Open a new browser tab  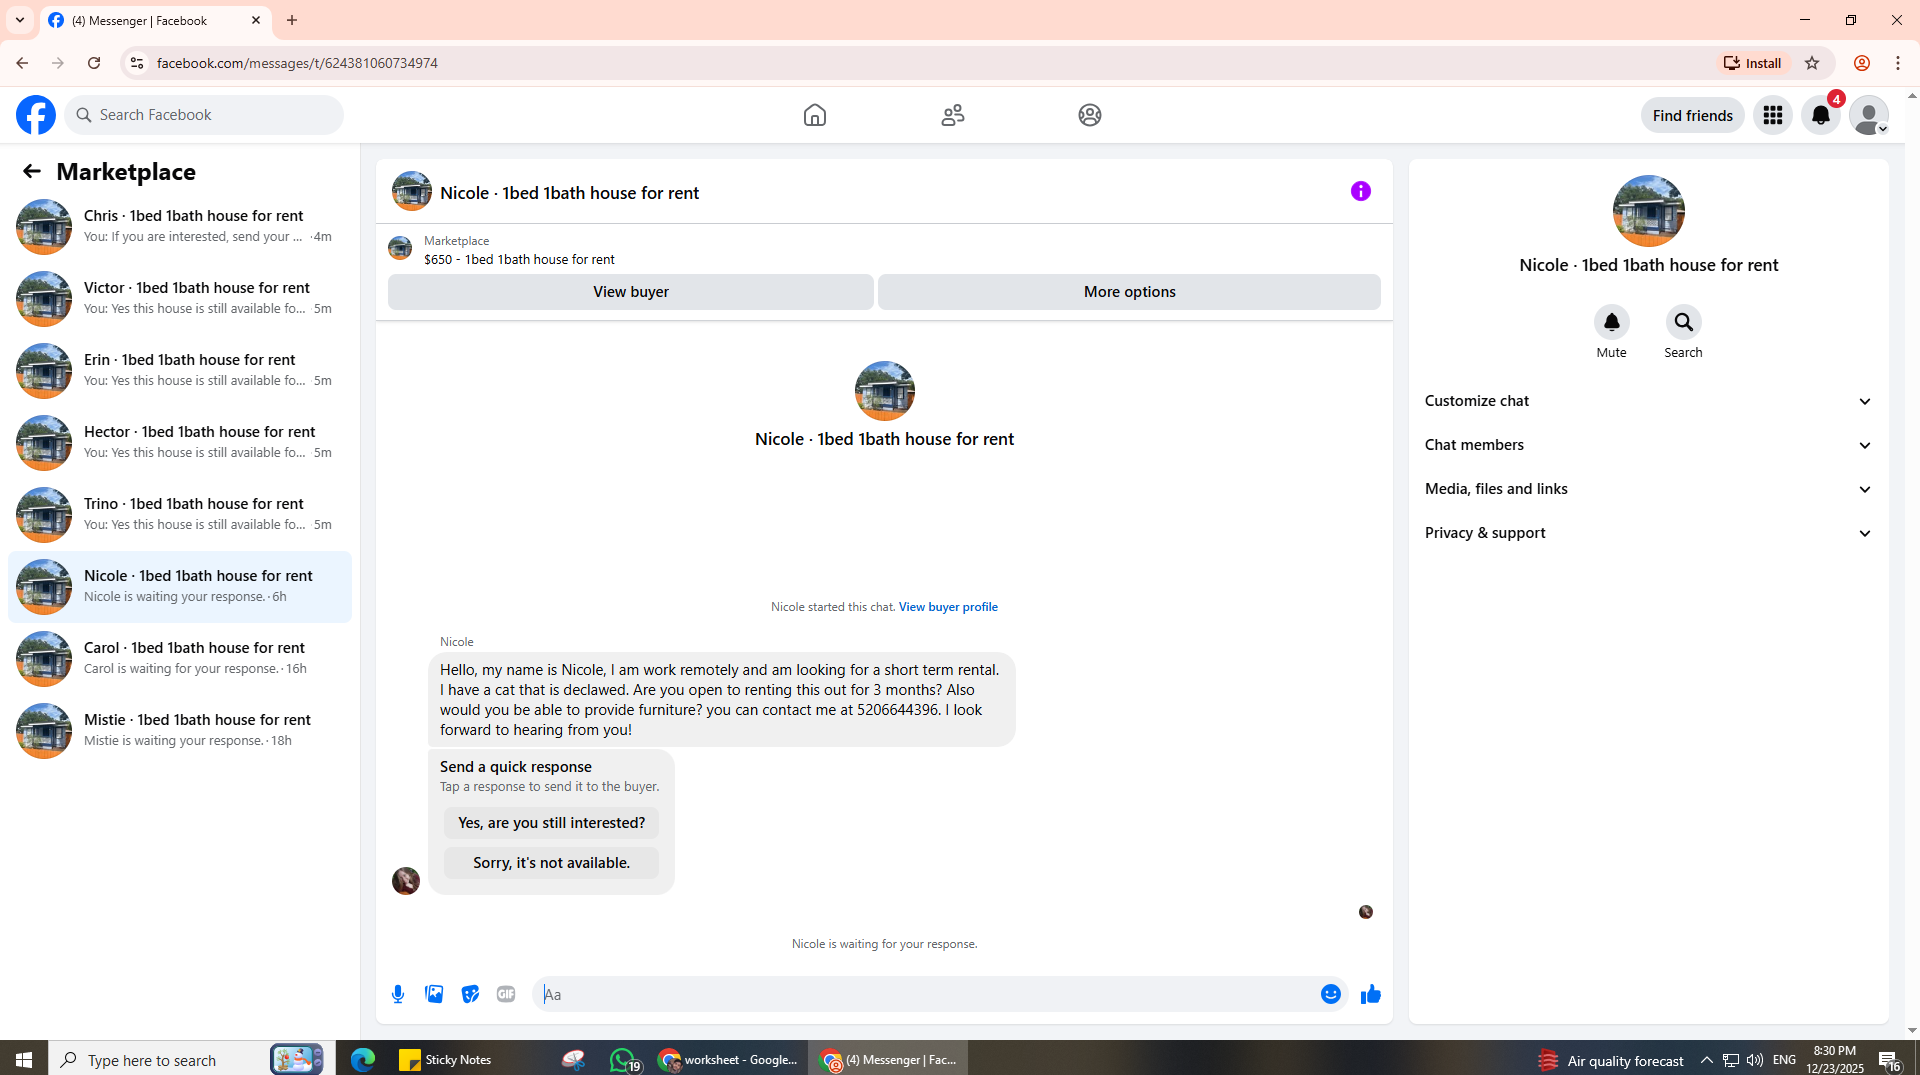click(x=292, y=20)
